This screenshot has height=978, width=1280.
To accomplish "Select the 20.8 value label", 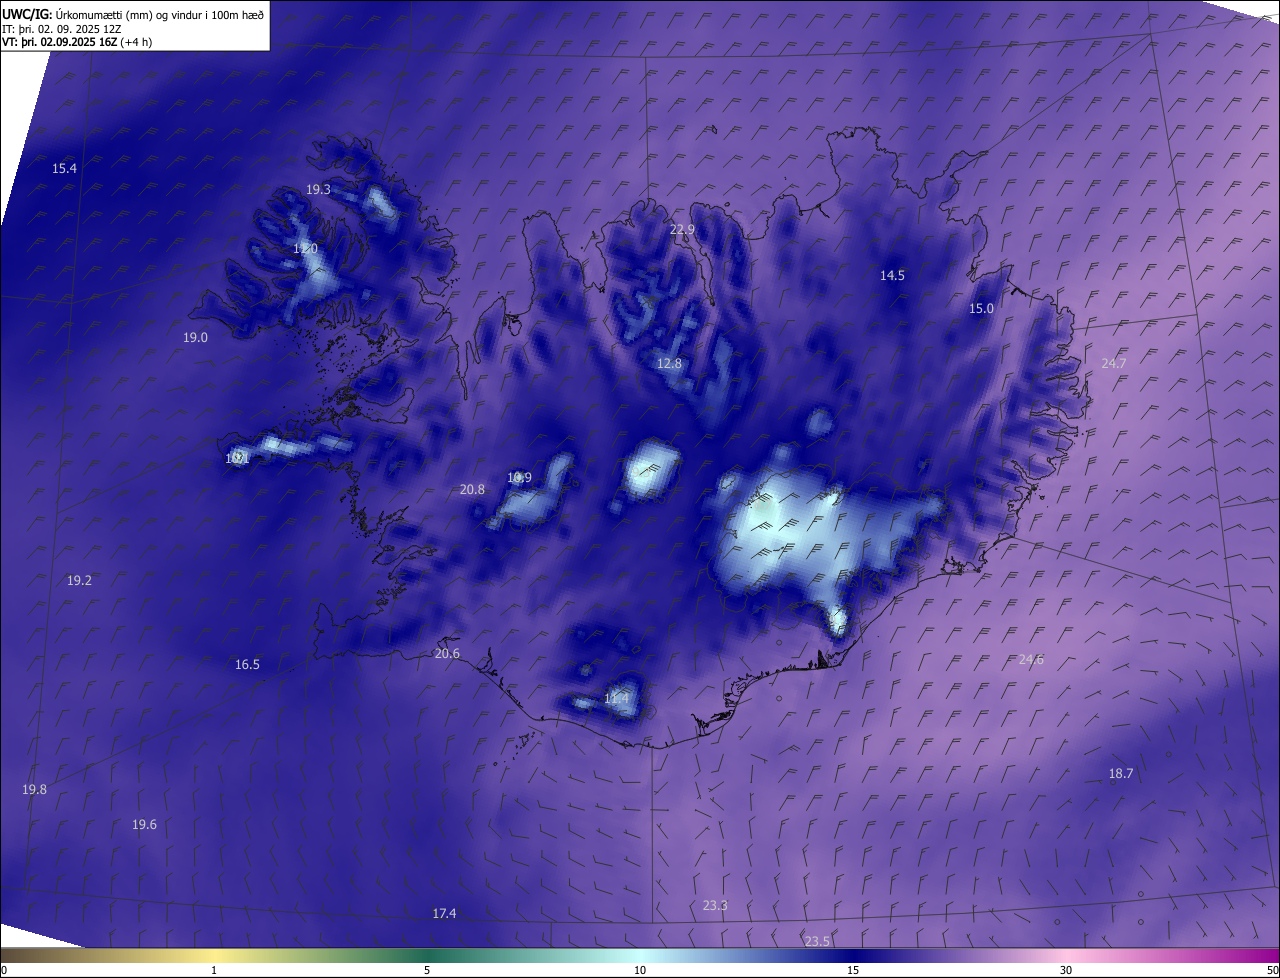I will pos(472,489).
